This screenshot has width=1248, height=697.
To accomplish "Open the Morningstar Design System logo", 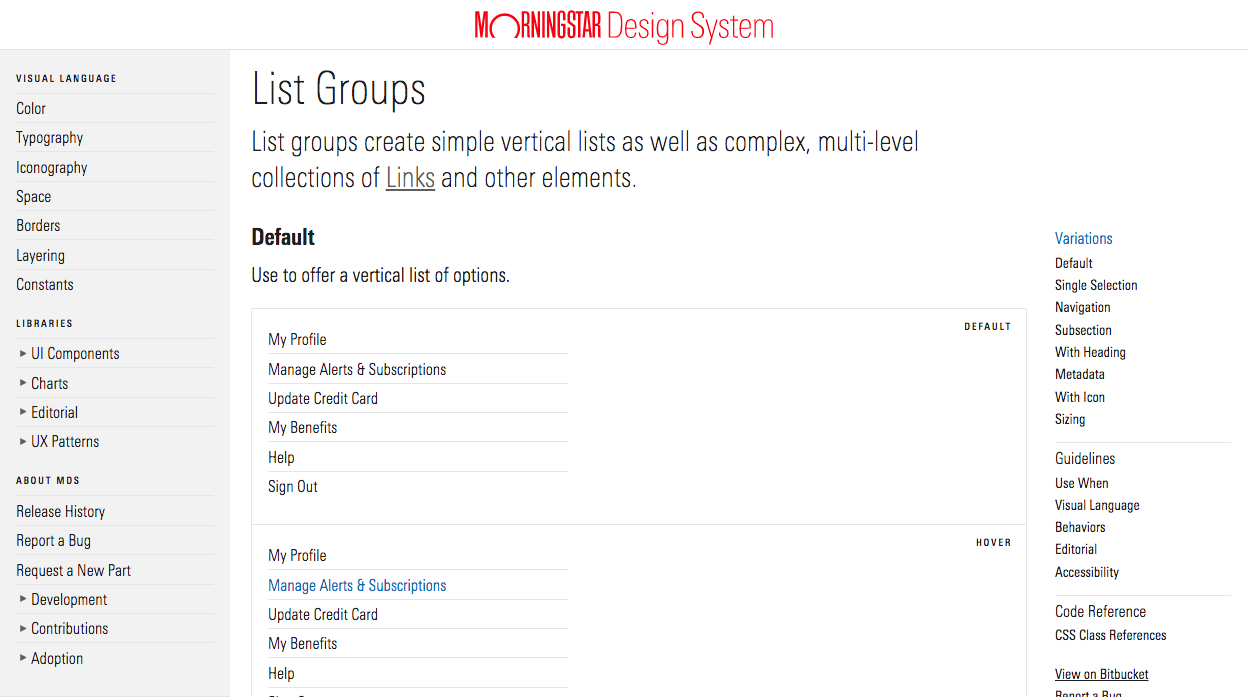I will 624,26.
